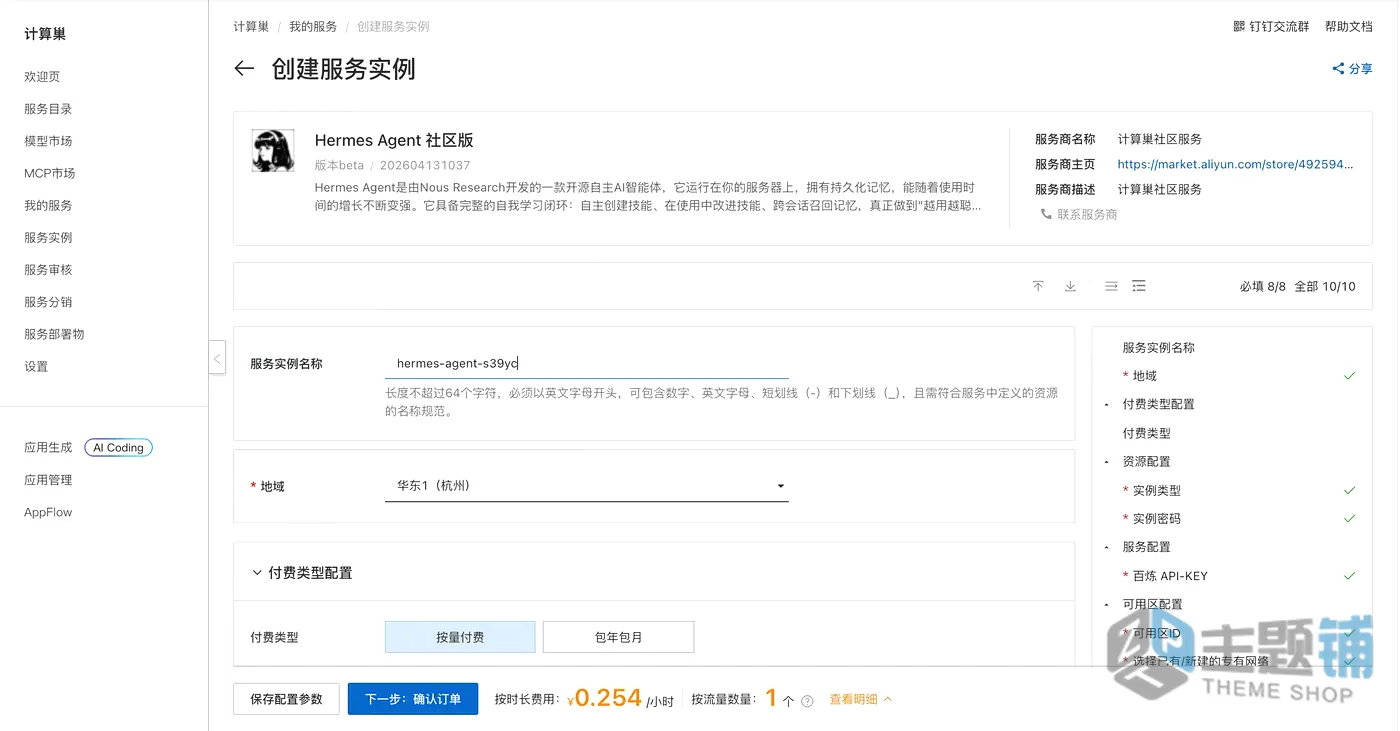This screenshot has width=1400, height=731.
Task: Collapse 付费类型配置 in the right outline
Action: click(1106, 405)
